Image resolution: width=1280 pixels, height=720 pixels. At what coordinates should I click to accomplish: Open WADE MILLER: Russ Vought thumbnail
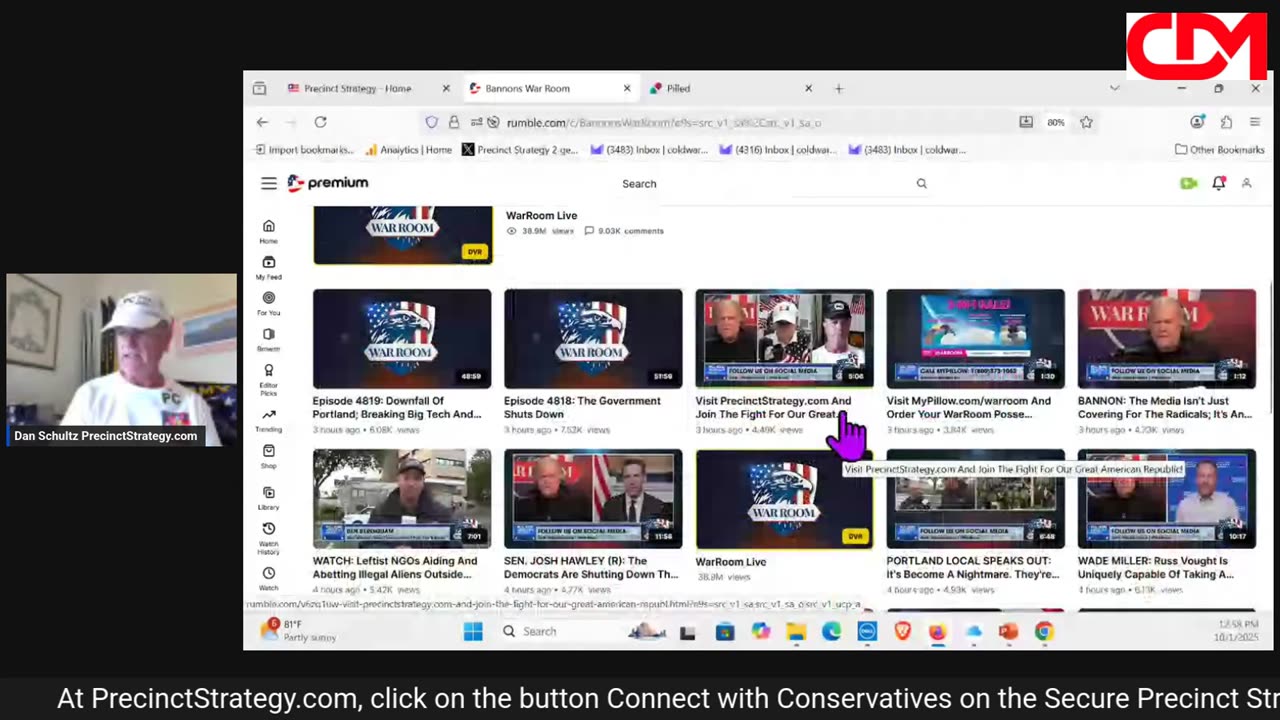1166,498
